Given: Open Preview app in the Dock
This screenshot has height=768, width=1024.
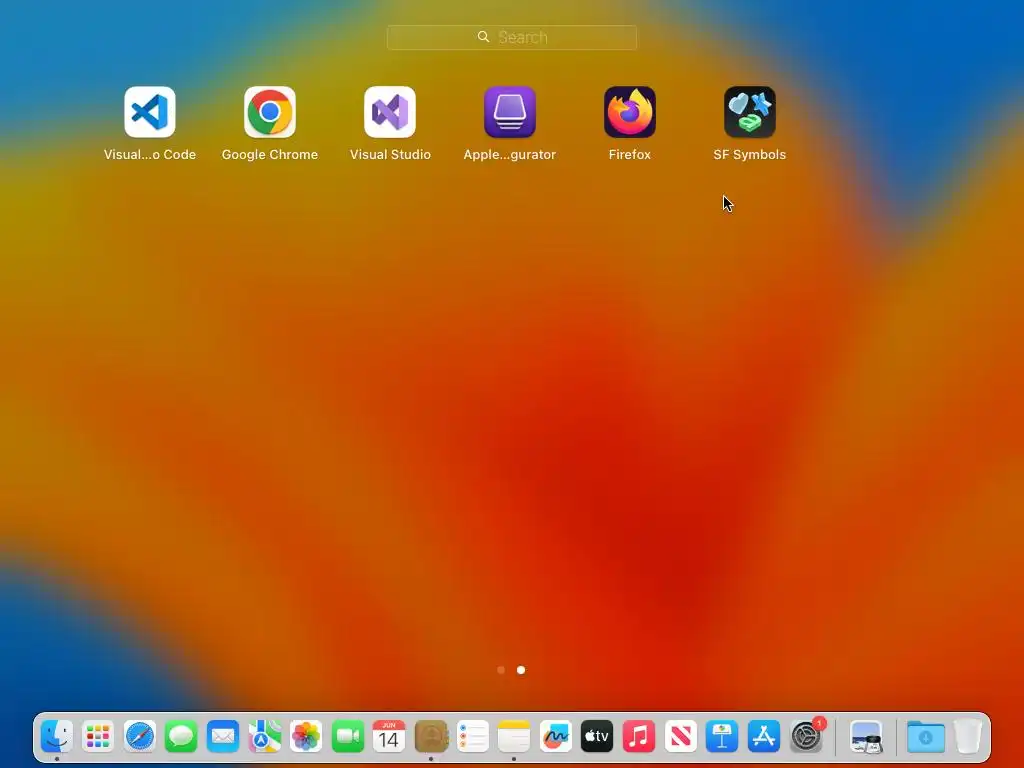Looking at the screenshot, I should [x=867, y=737].
